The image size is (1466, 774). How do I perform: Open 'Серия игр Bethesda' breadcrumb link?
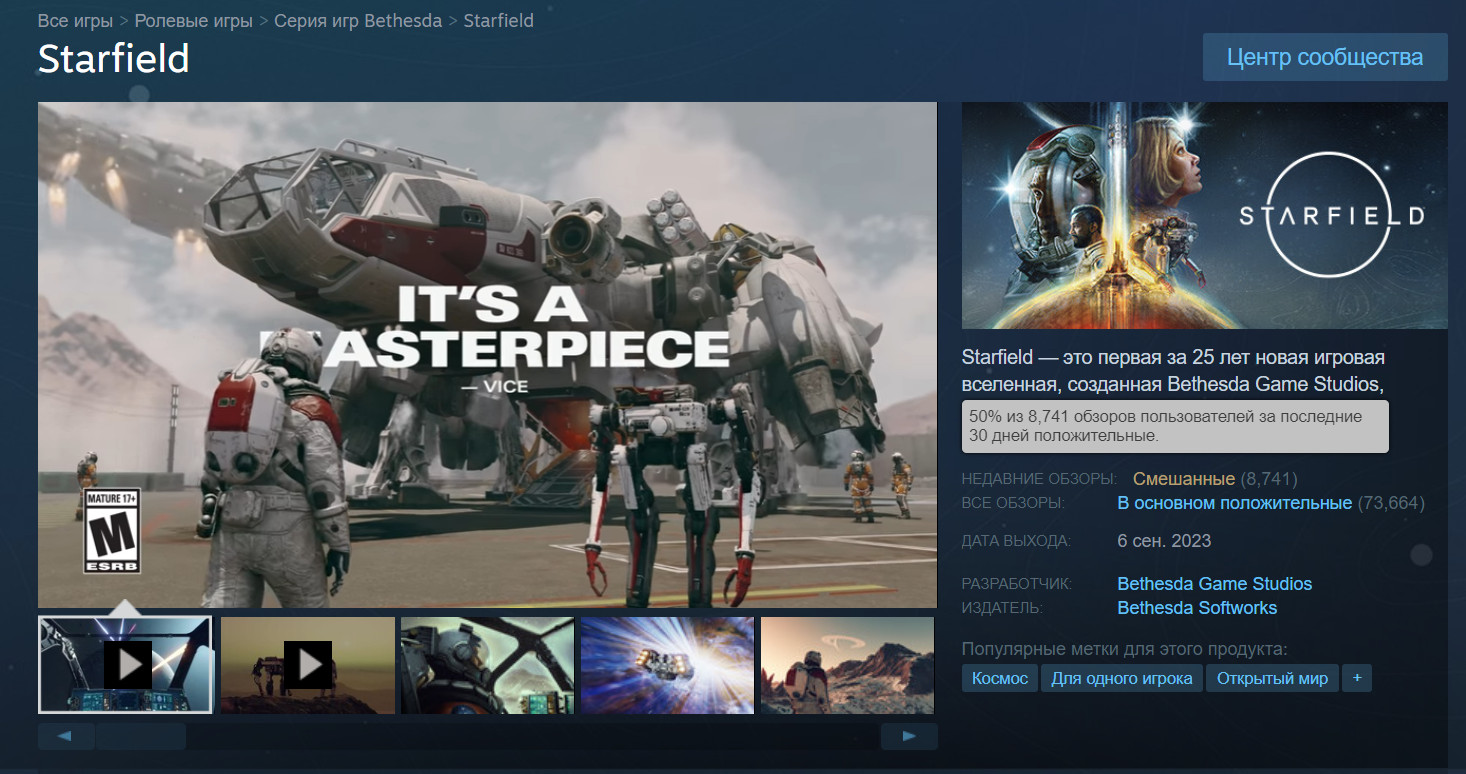(x=358, y=21)
